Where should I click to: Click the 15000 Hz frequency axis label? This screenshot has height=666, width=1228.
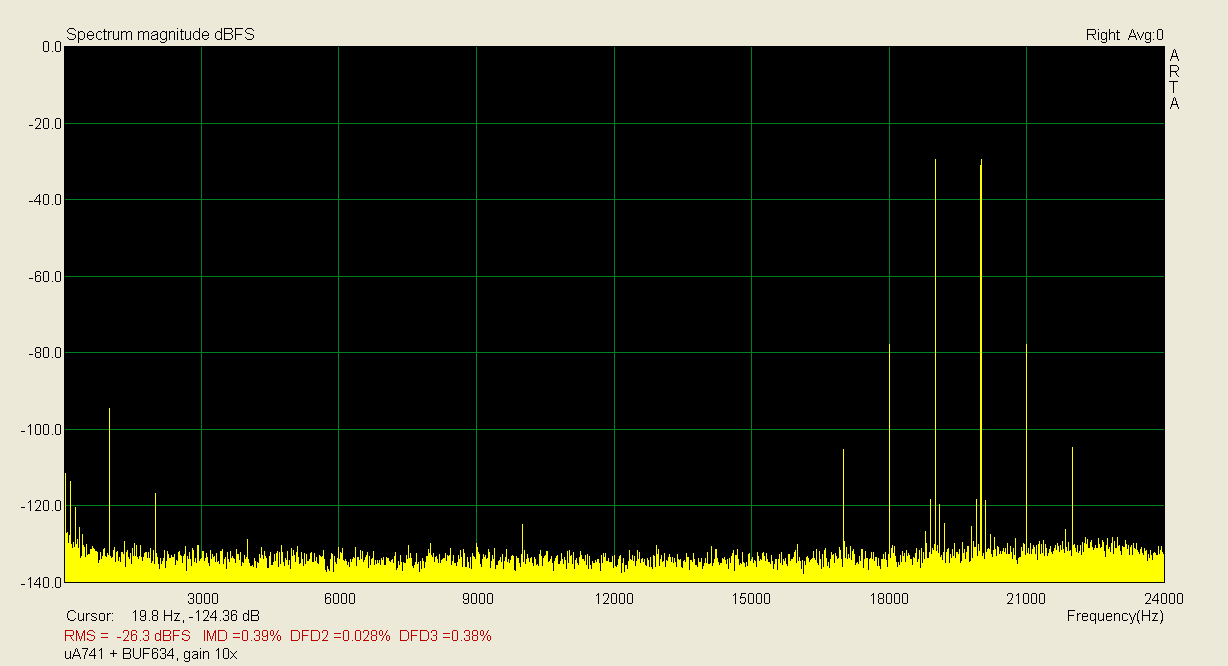coord(751,599)
